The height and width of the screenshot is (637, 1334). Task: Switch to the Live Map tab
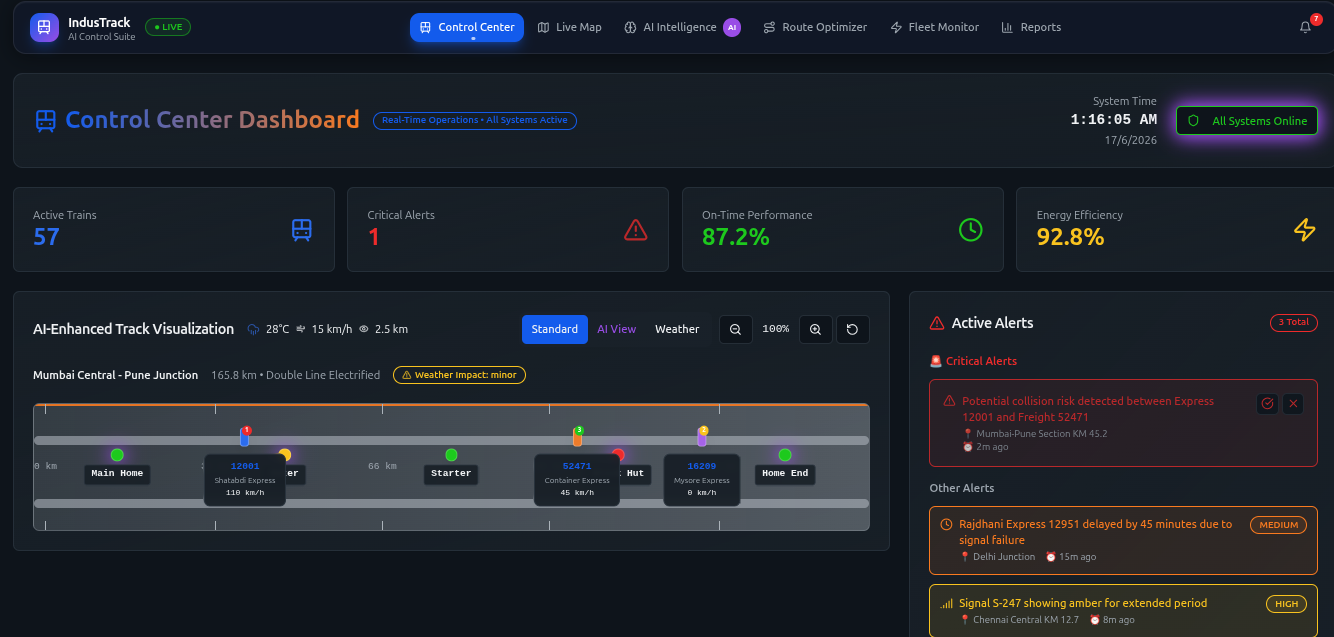[570, 27]
